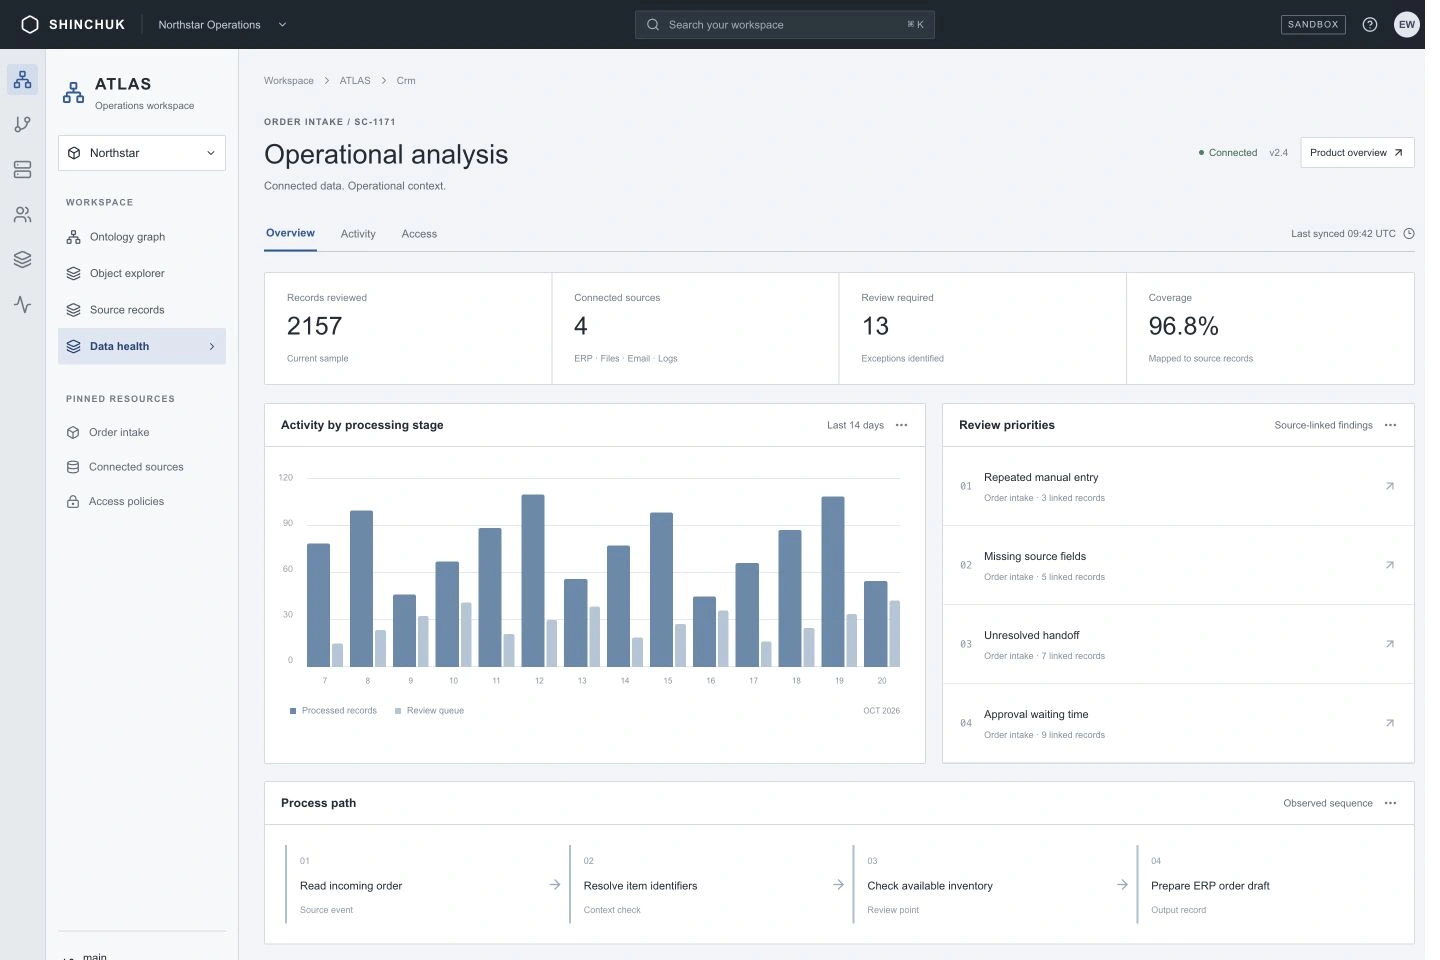Click the Processed records legend swatch
1440x960 pixels.
tap(293, 711)
